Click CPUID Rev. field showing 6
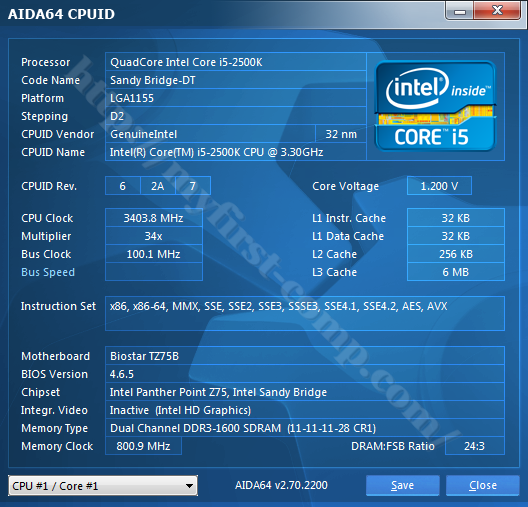 pyautogui.click(x=123, y=186)
